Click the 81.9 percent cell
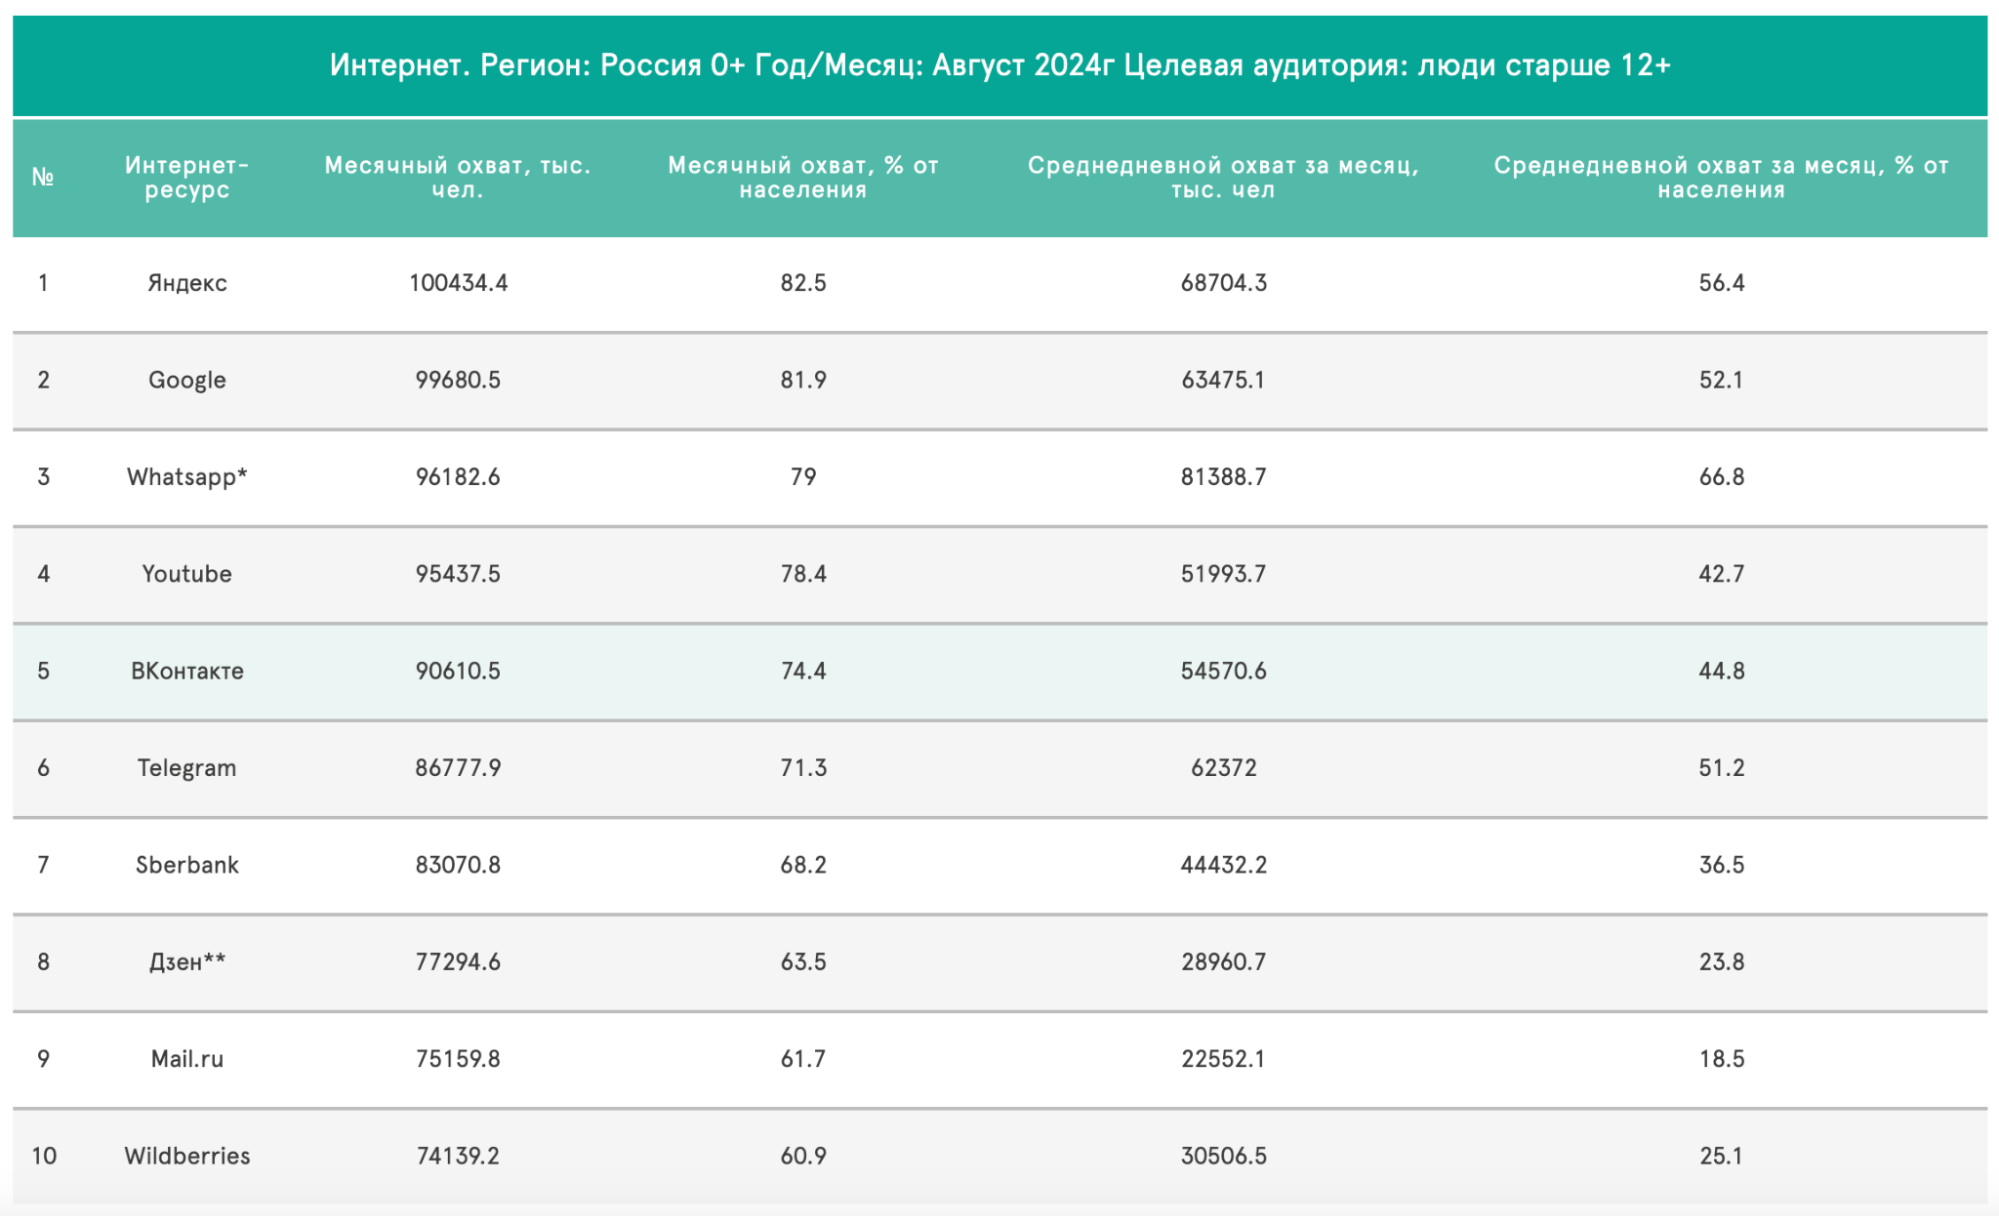 (x=803, y=380)
